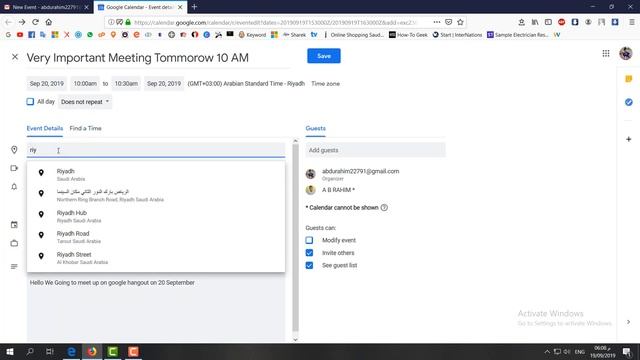Switch to the New Event Gmail browser tab
This screenshot has width=640, height=360.
tap(46, 7)
